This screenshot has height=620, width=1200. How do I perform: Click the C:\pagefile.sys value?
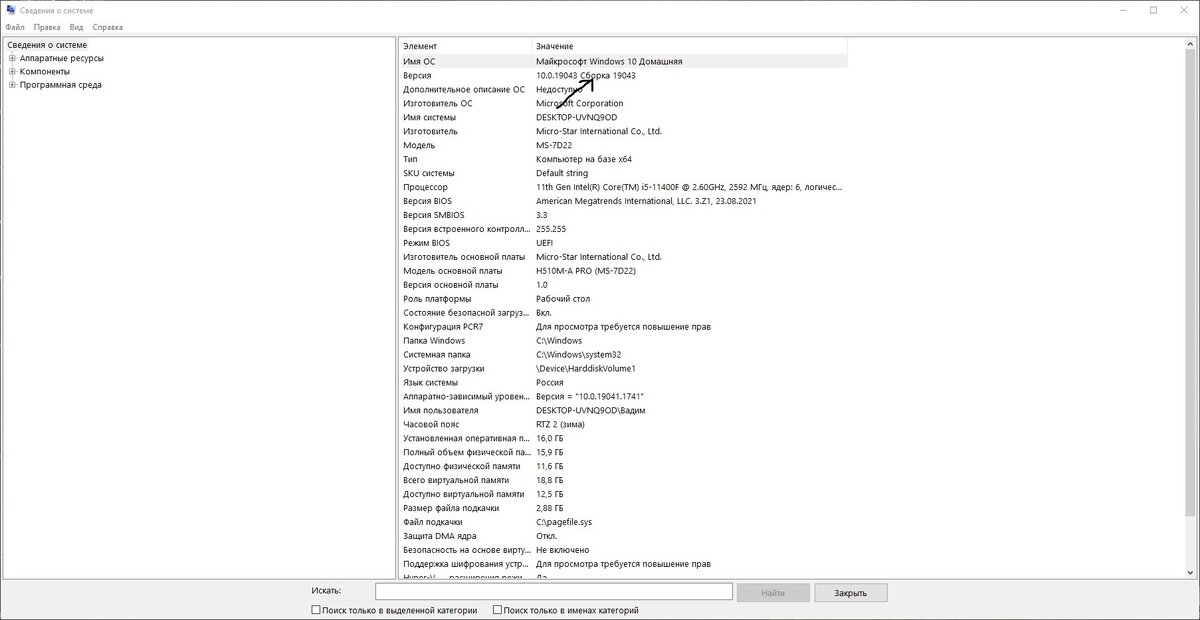pos(564,523)
